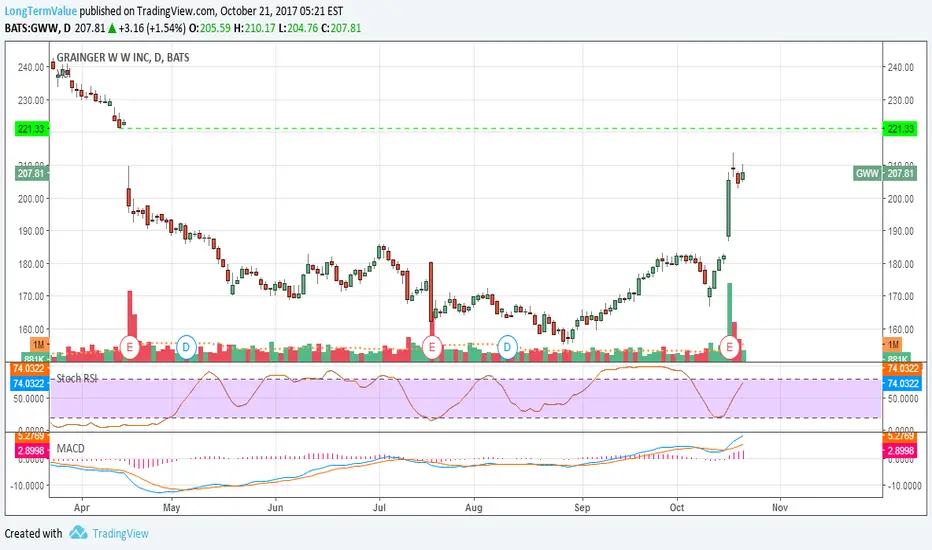This screenshot has width=932, height=550.
Task: Click the GWW ticker tag on right axis
Action: click(x=867, y=174)
